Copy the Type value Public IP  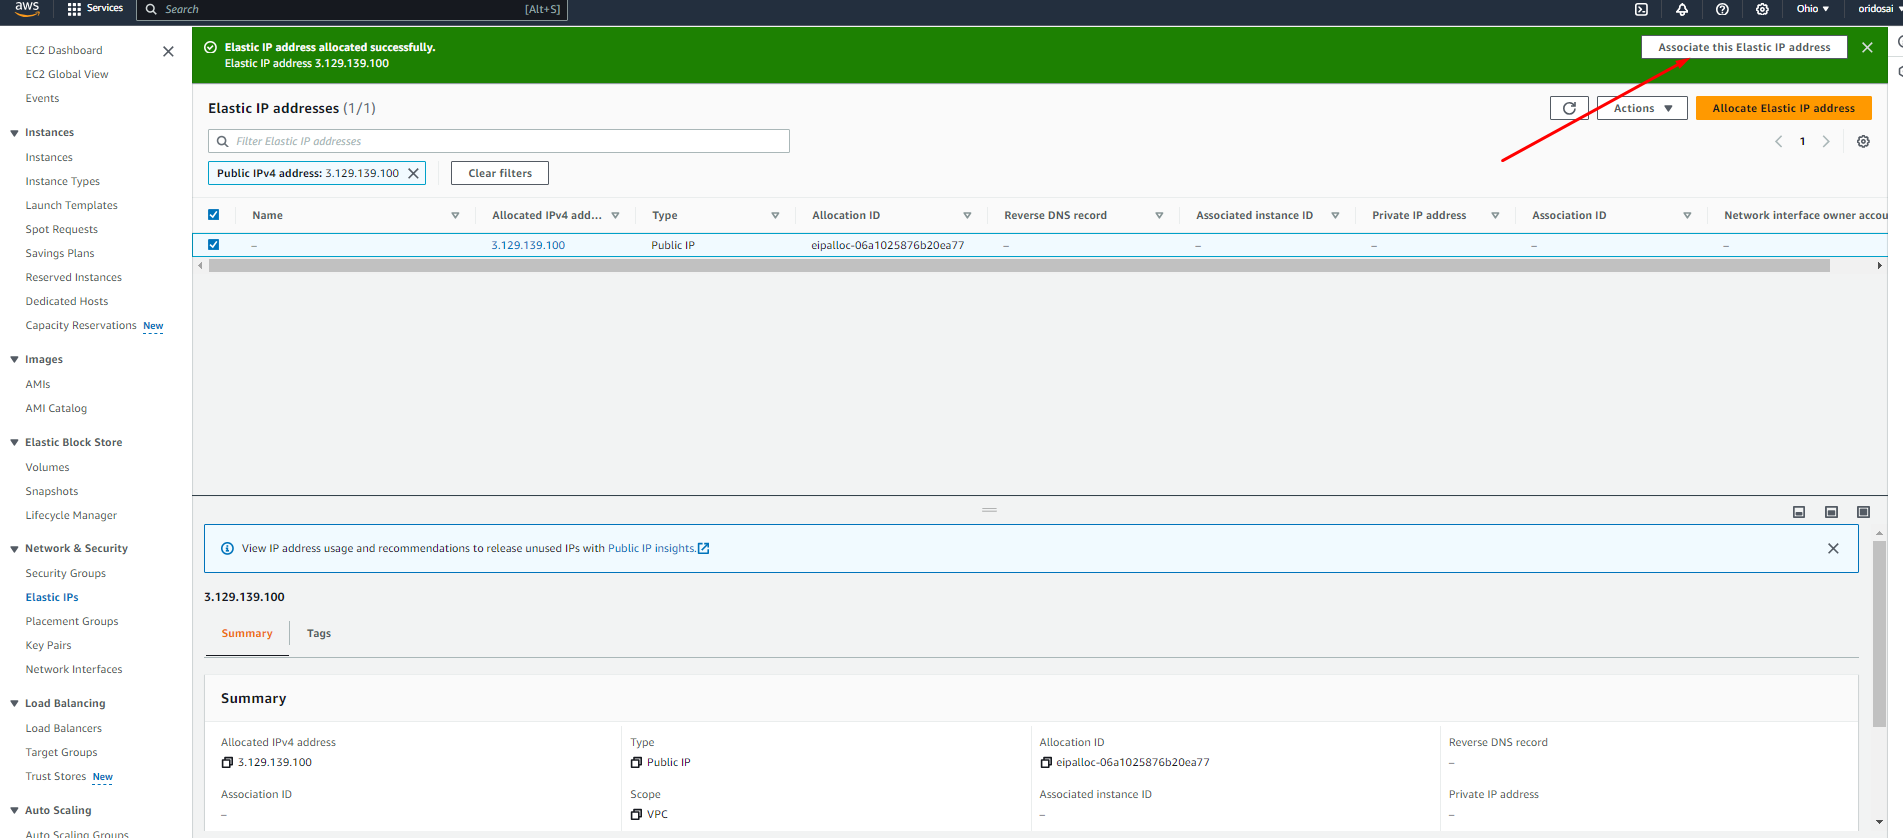coord(636,762)
